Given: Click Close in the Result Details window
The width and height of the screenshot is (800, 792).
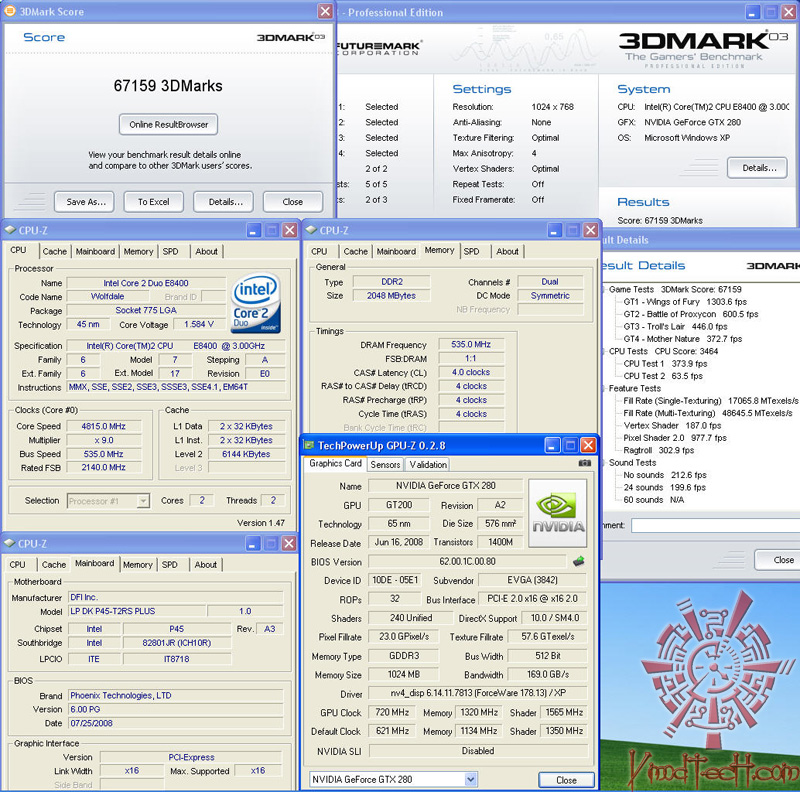Looking at the screenshot, I should pos(778,560).
